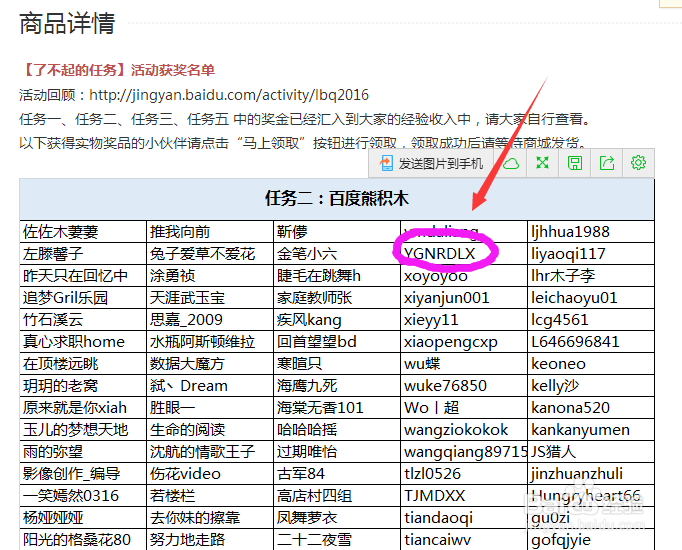Image resolution: width=682 pixels, height=550 pixels.
Task: Click the green floppy disk save icon
Action: 575,163
